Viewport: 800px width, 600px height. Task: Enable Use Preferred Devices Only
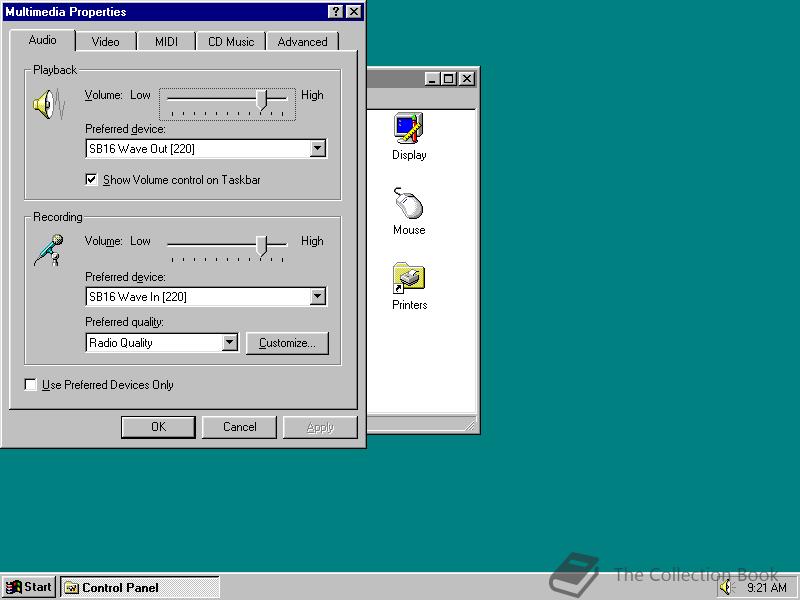point(31,384)
